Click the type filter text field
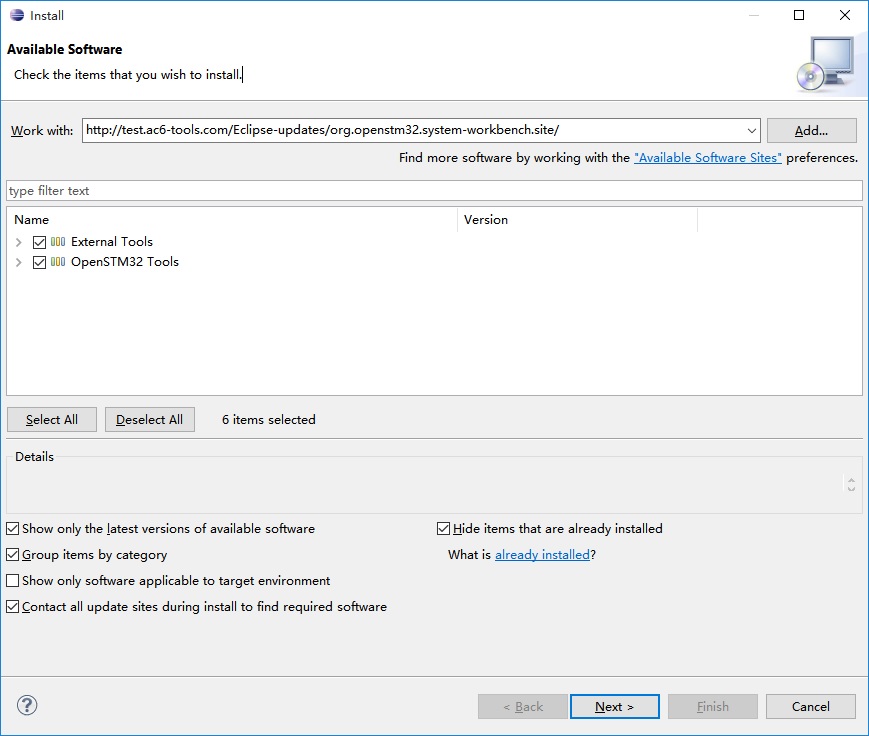The width and height of the screenshot is (869, 736). (x=434, y=191)
